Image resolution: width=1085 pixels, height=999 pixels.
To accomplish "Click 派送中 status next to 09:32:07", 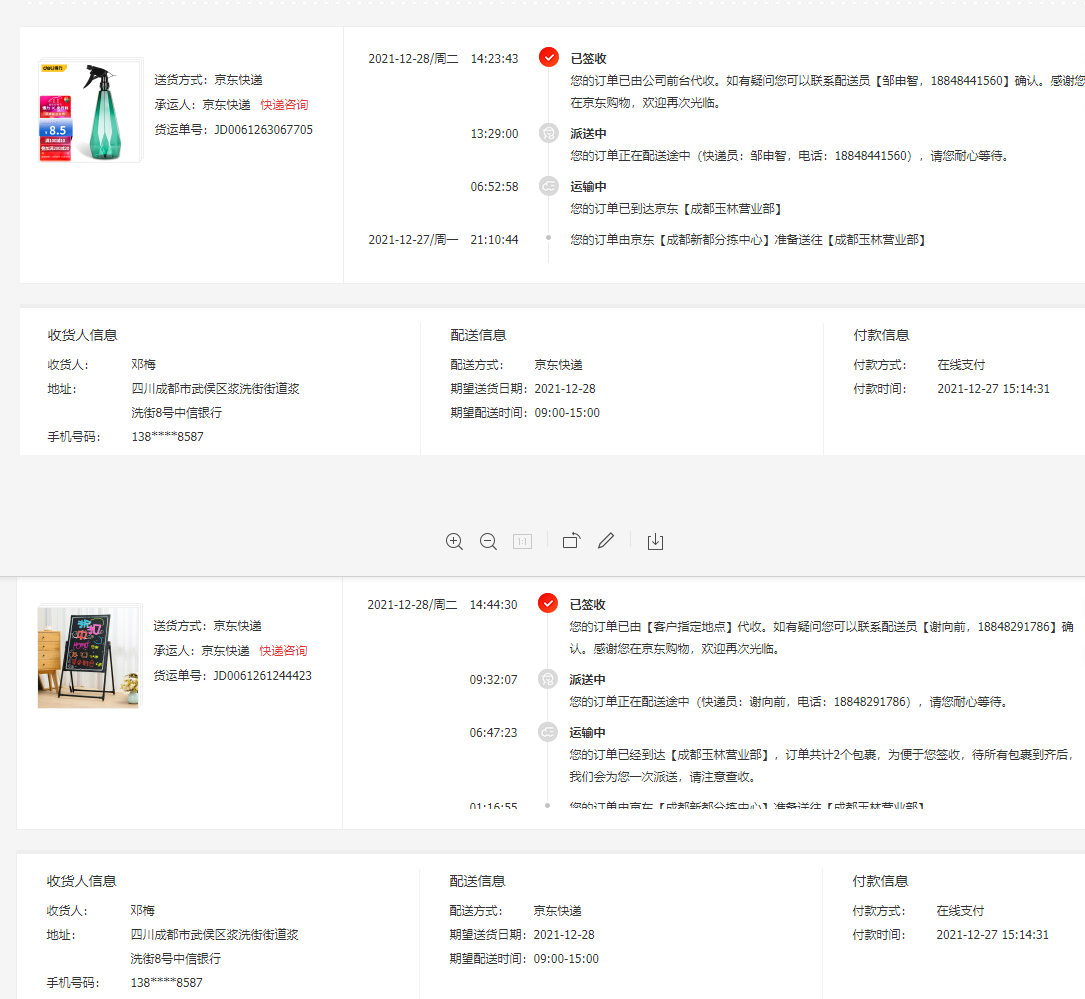I will pos(587,679).
